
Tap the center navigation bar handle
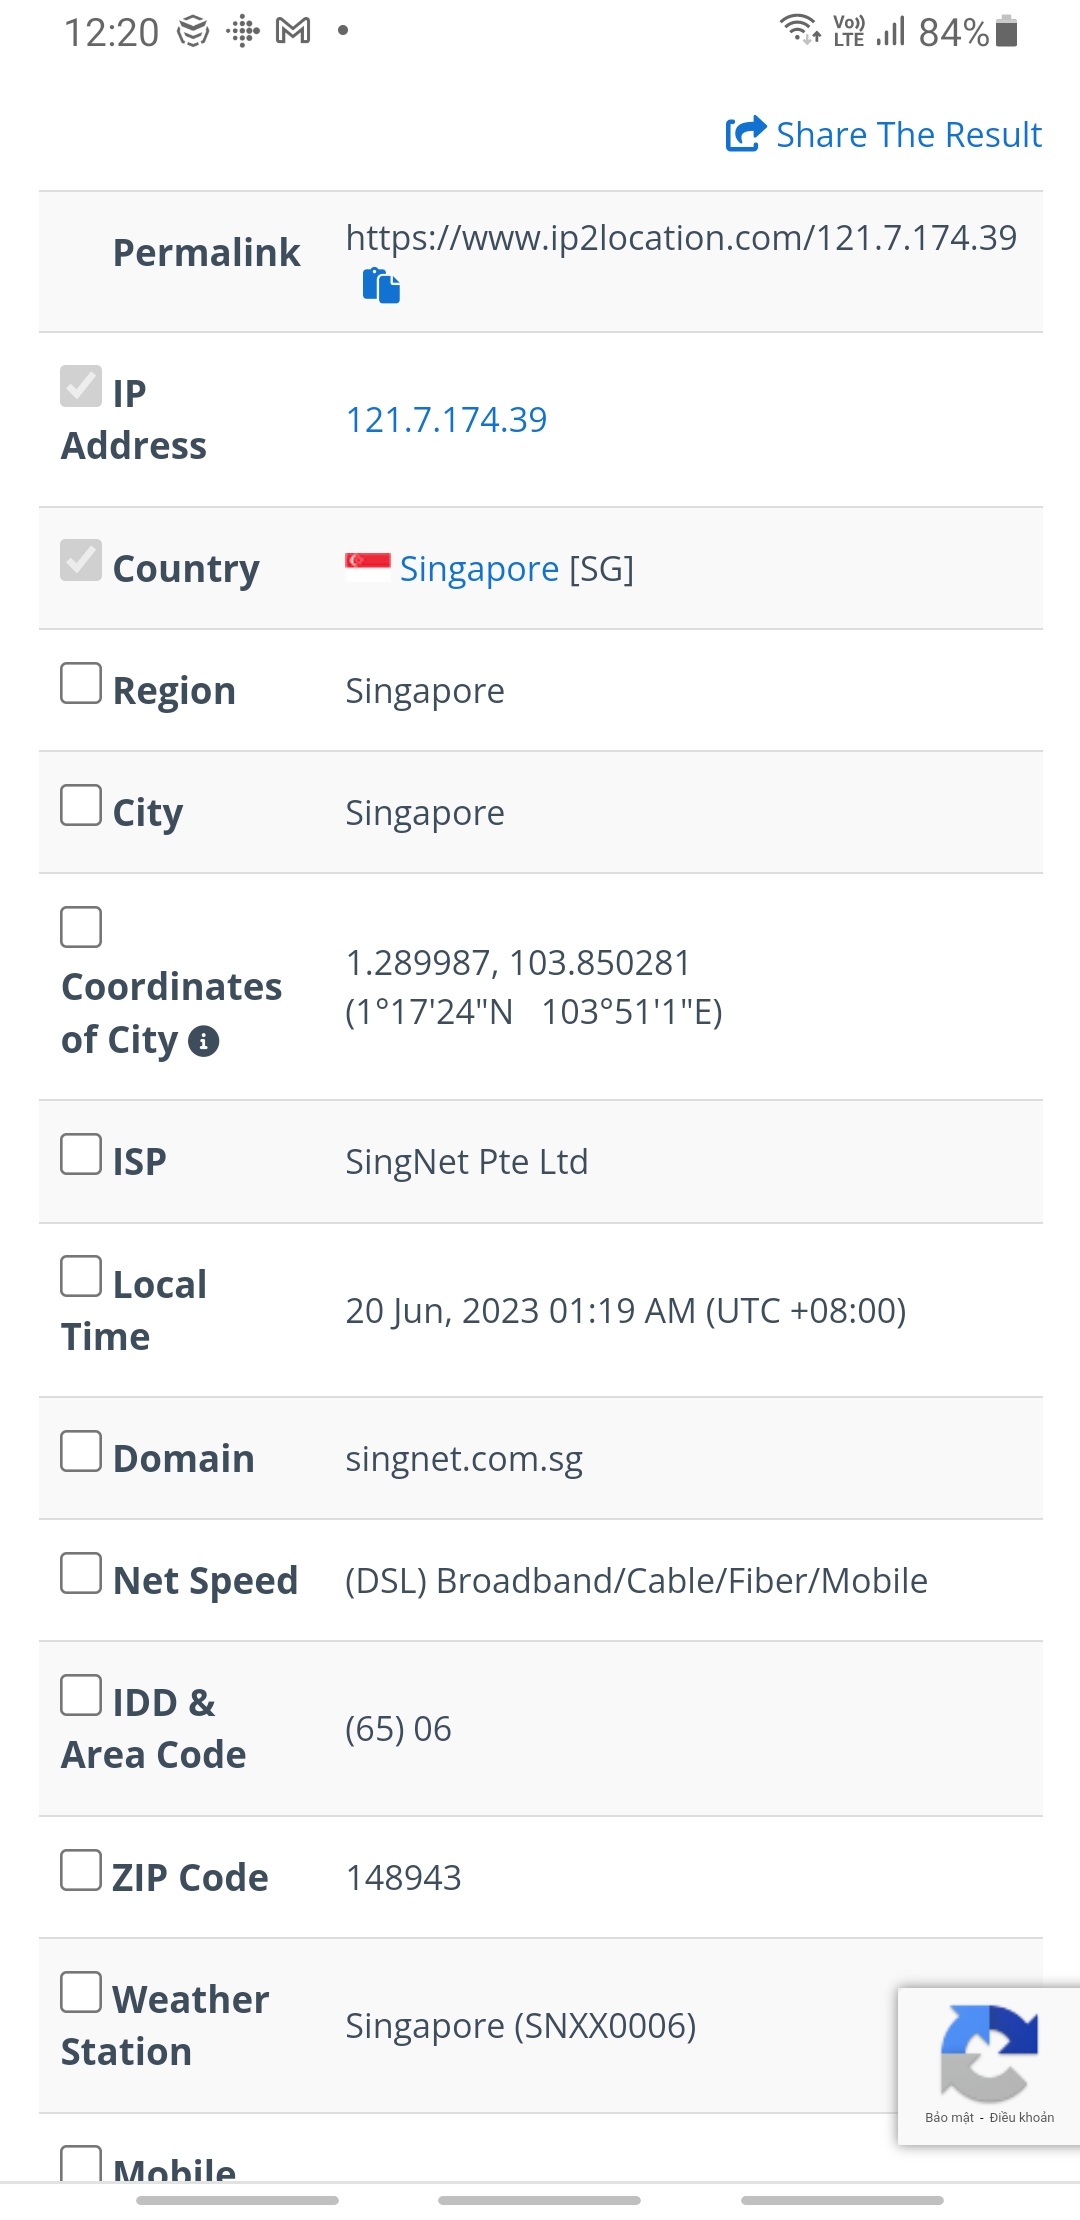[540, 2200]
